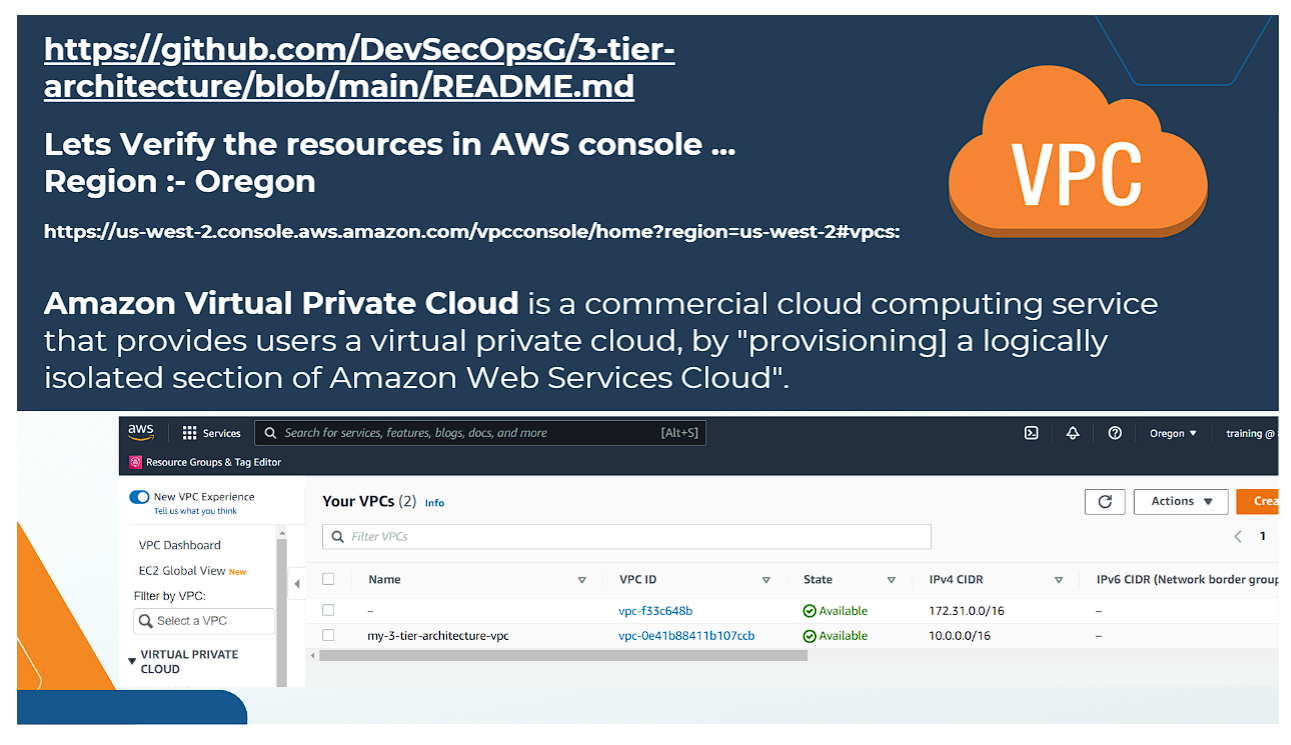Select checkbox for my-3-tier-architecture-vpc row
The width and height of the screenshot is (1291, 745).
pos(328,635)
